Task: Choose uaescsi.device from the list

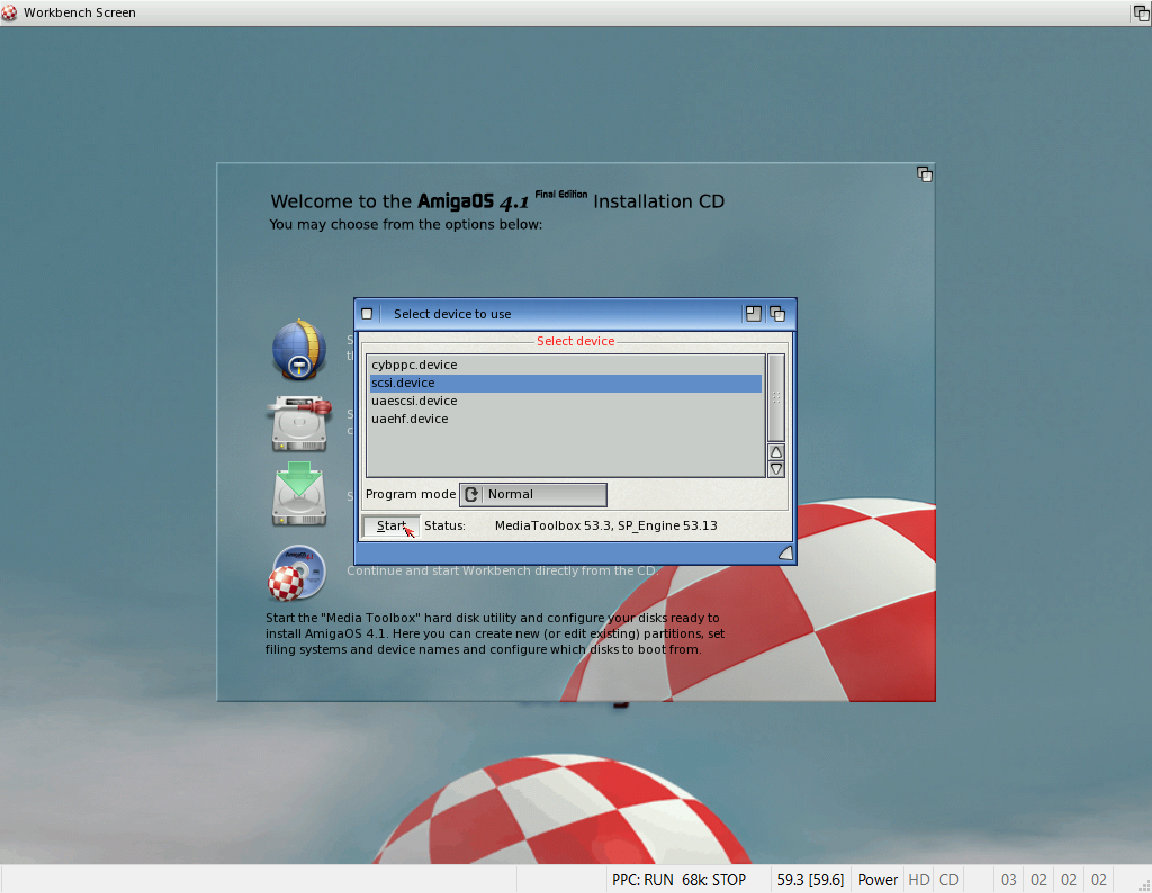Action: coord(566,401)
